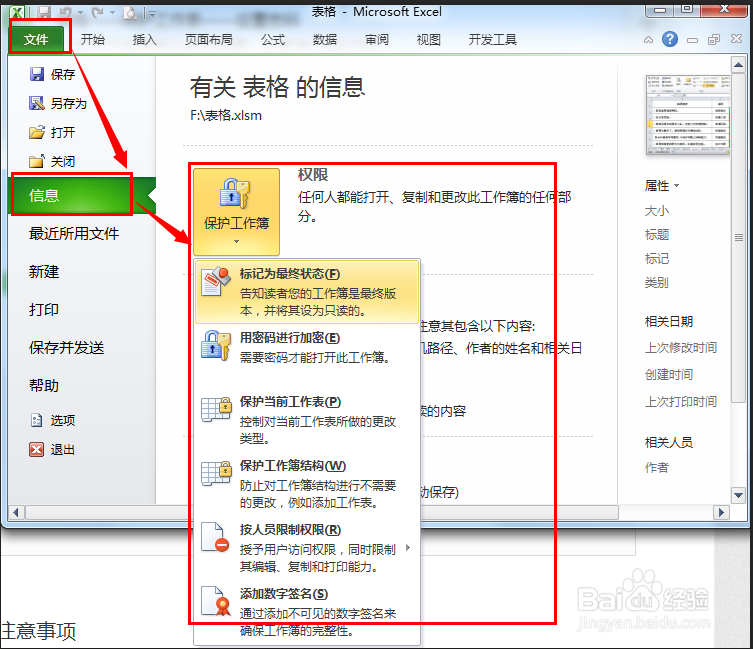Open the Protect Workbook (保护工作簿) dropdown button
Screen dimensions: 753x649
click(236, 212)
